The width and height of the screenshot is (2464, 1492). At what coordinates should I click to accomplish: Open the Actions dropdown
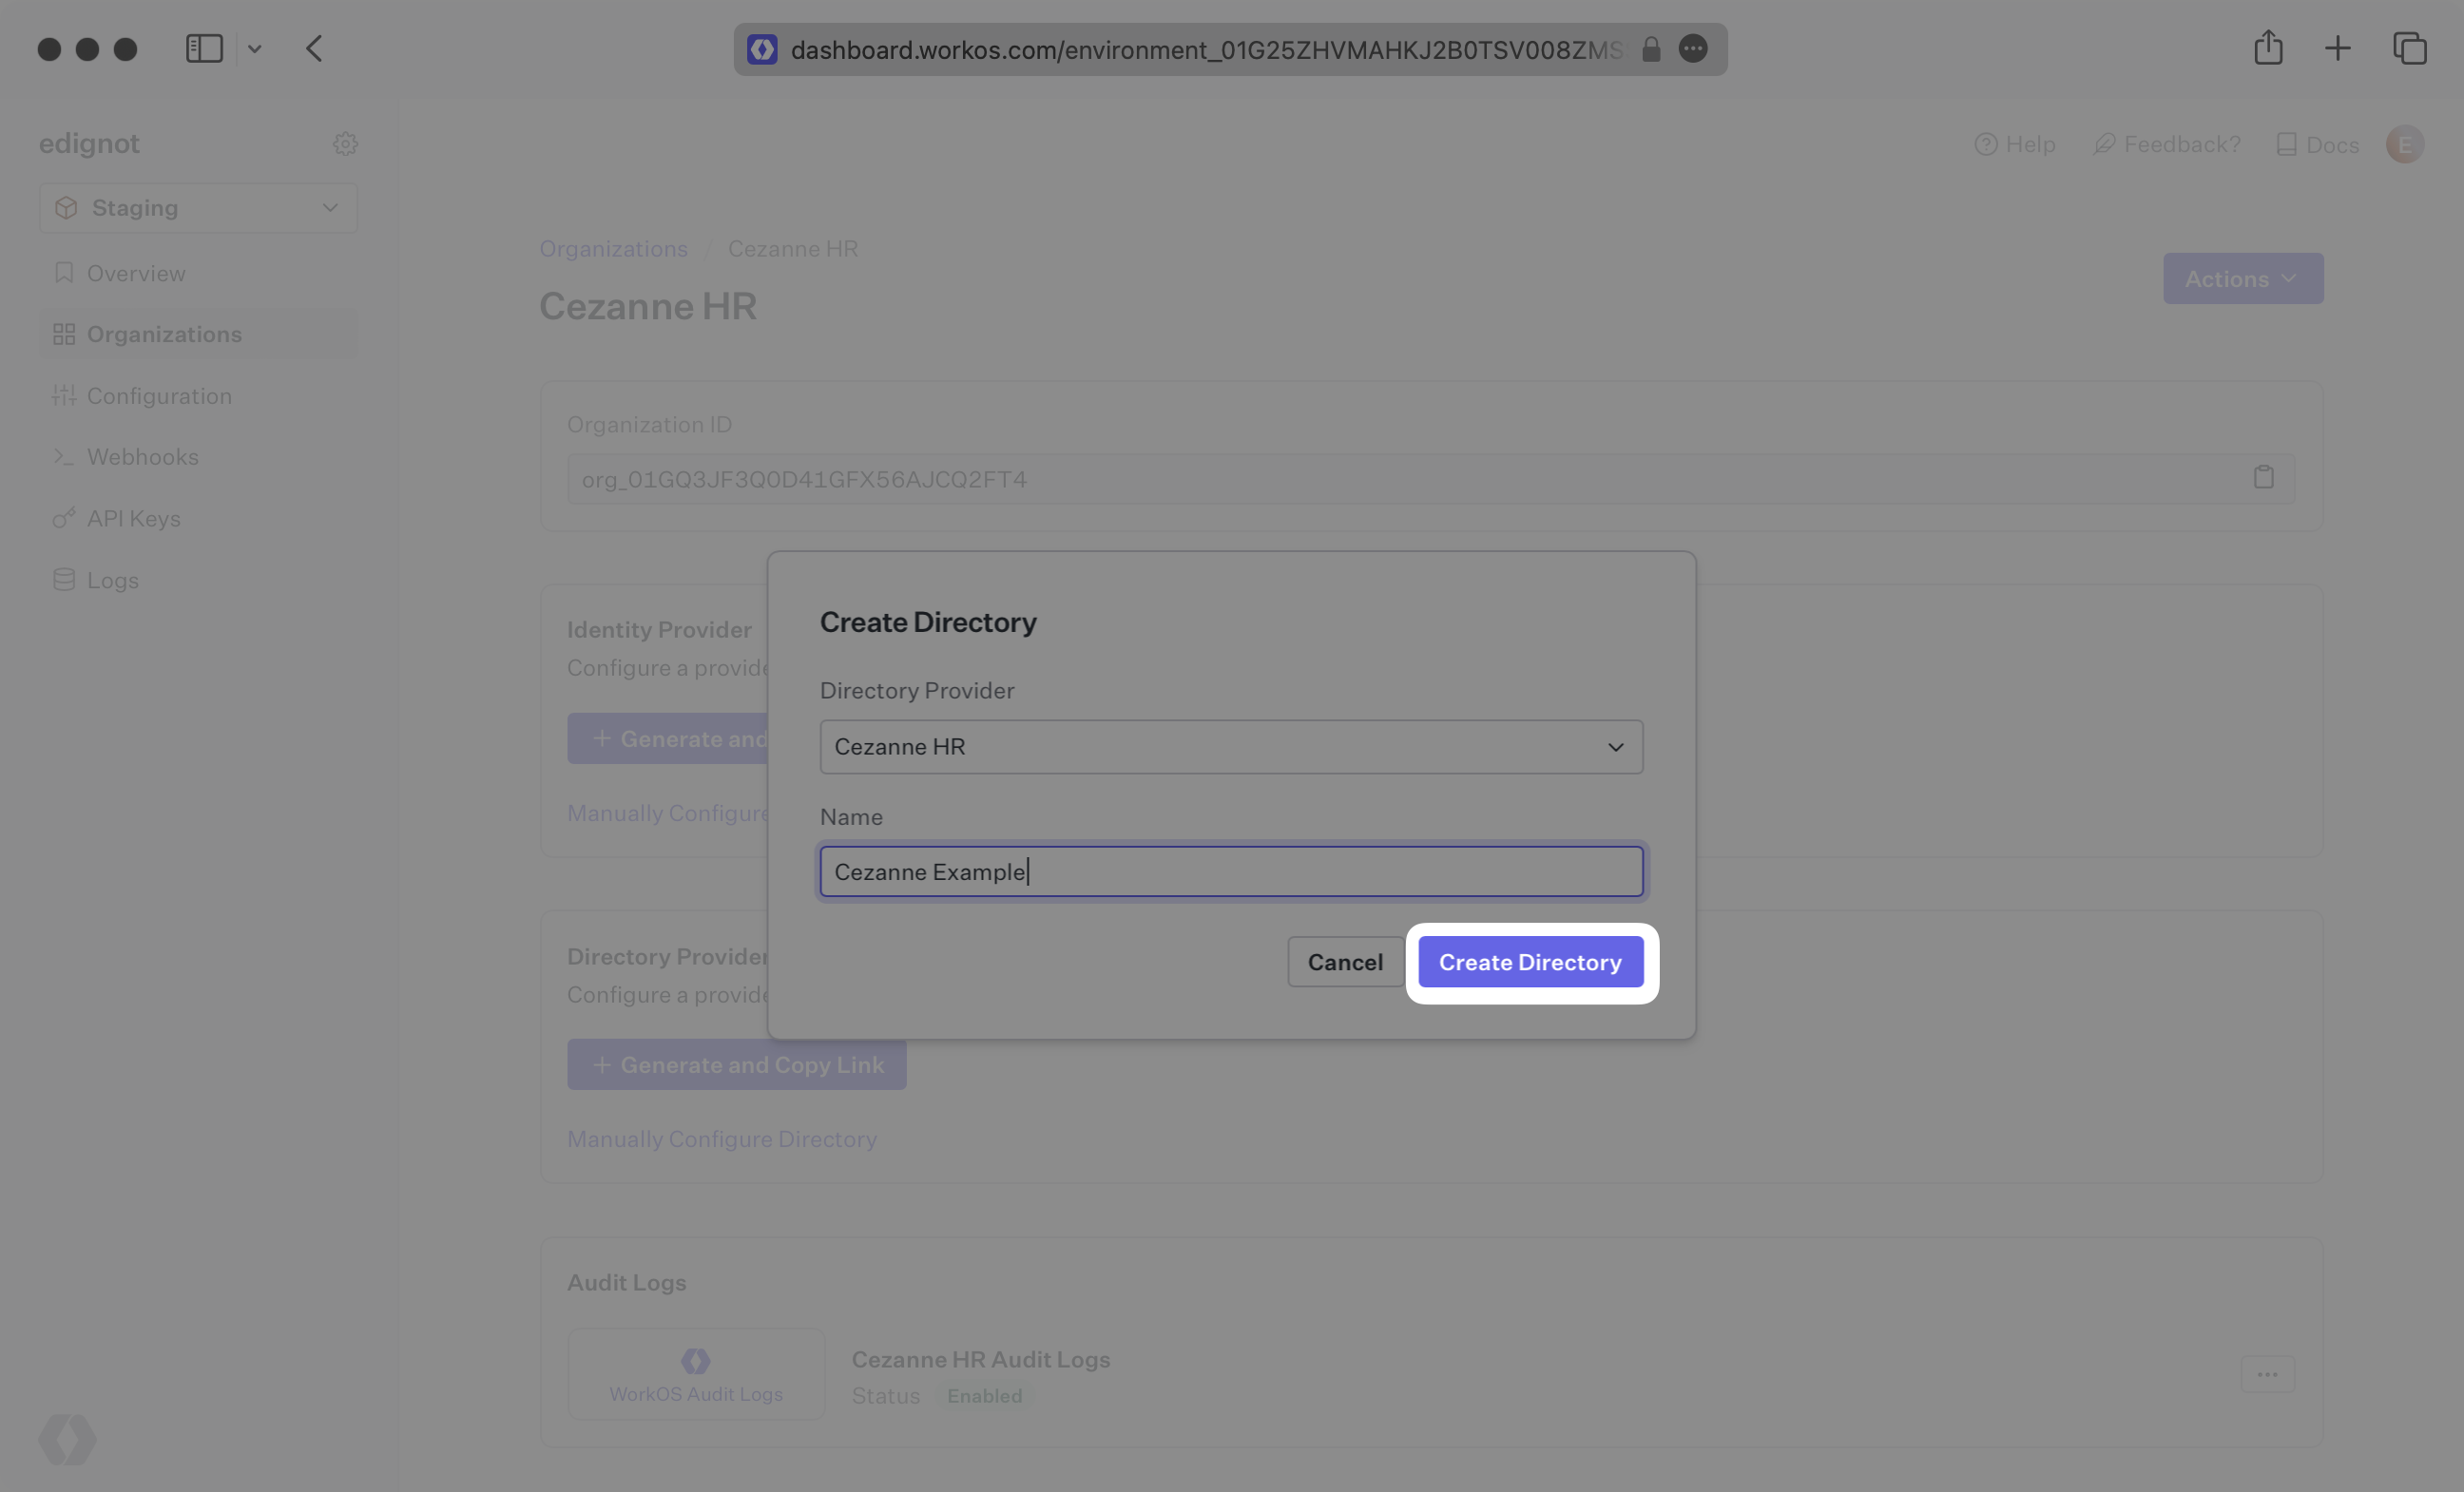(x=2242, y=278)
